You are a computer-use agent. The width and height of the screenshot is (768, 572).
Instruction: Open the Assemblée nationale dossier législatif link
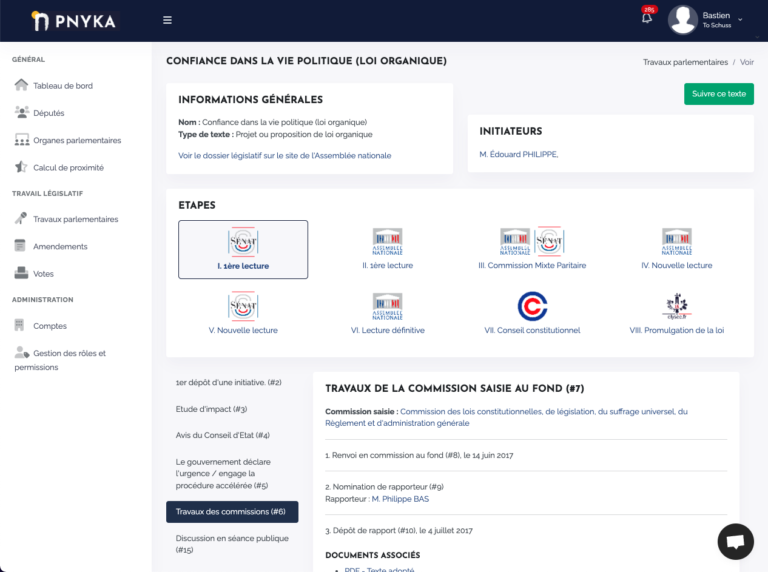285,156
